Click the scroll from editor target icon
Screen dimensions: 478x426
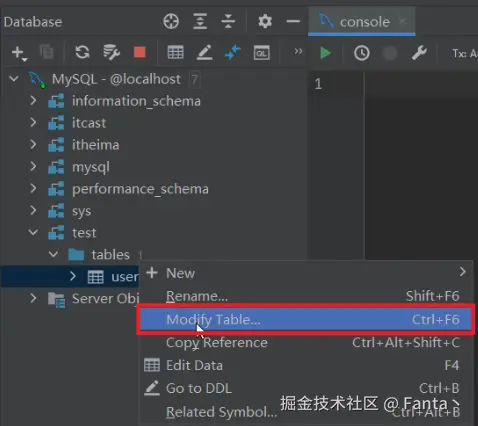coord(171,22)
